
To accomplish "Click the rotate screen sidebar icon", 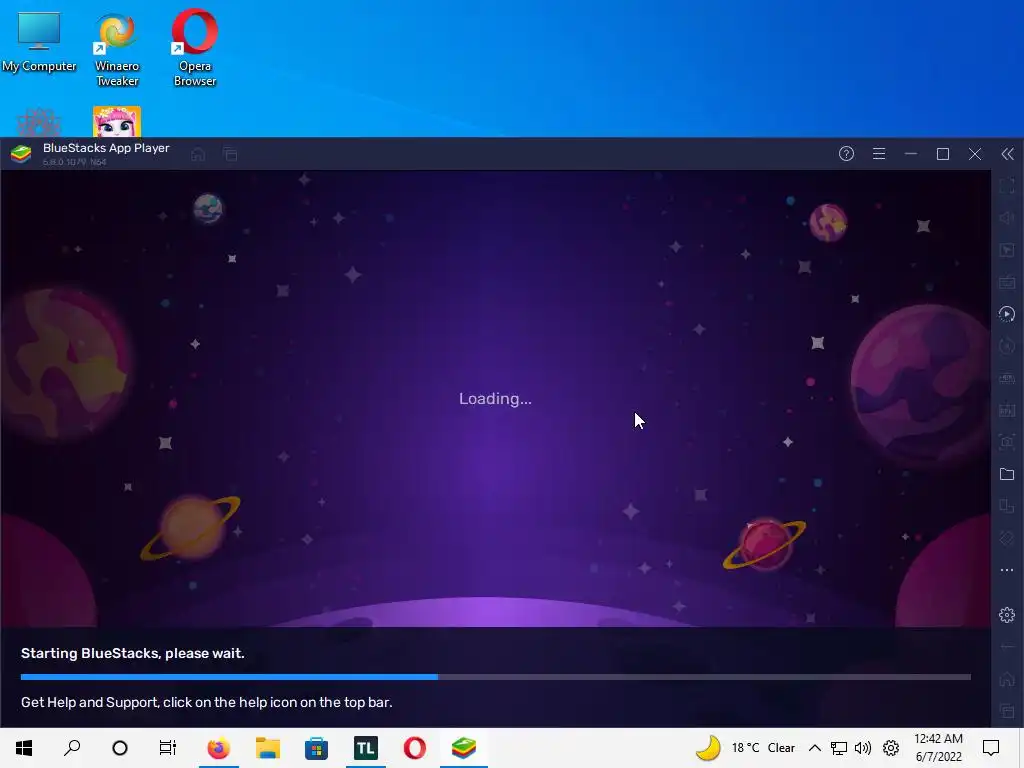I will pos(1007,538).
